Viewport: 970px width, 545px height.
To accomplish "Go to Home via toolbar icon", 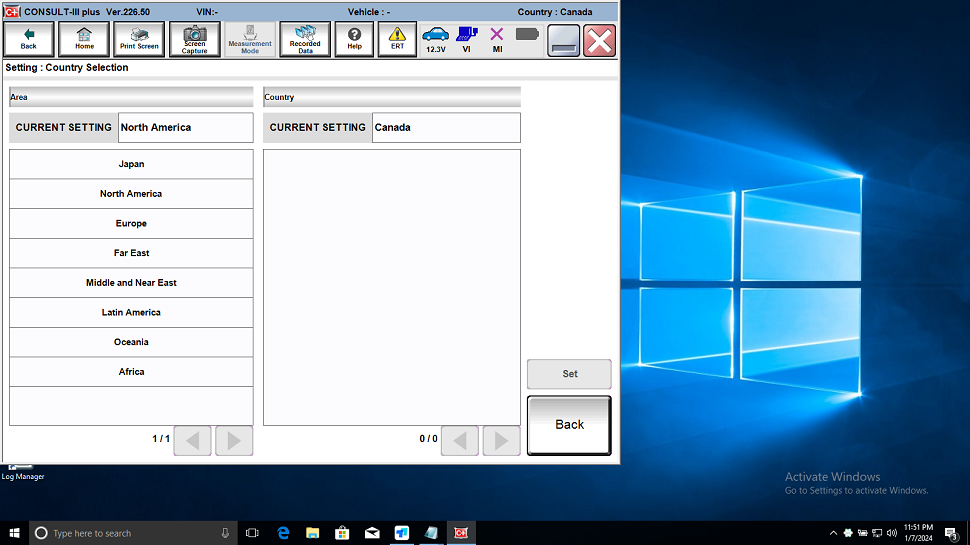I will (84, 40).
